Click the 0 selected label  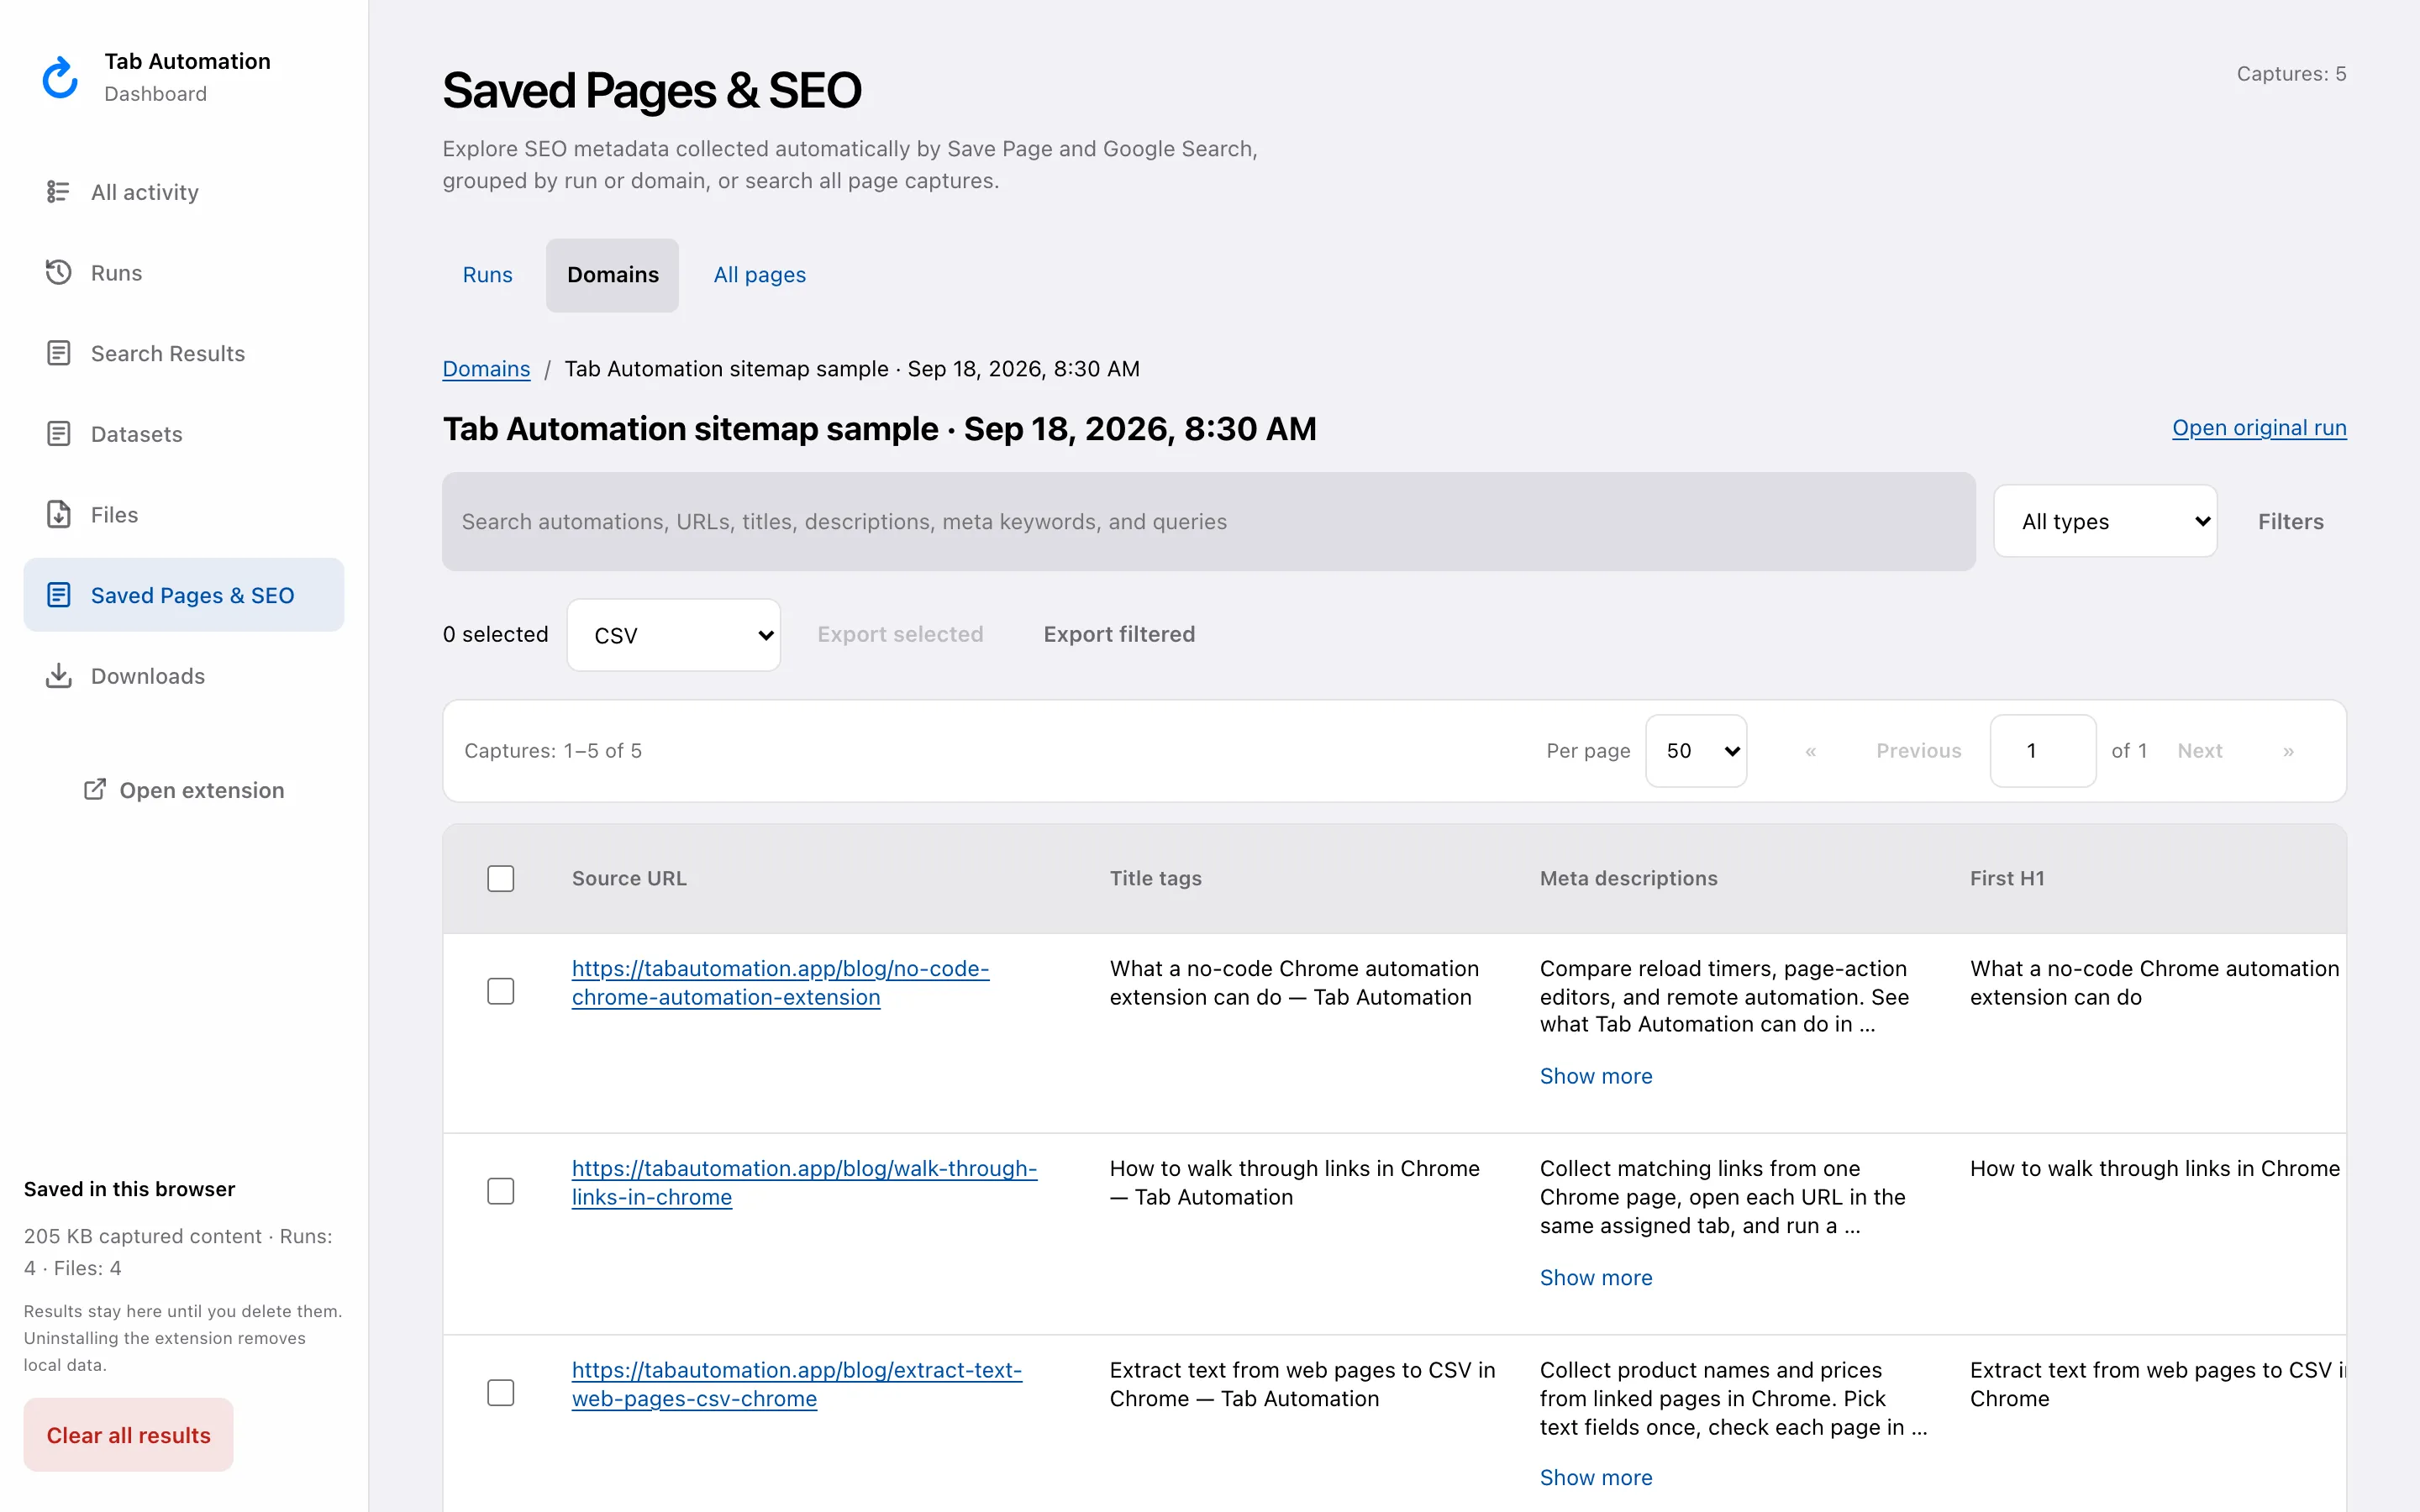[x=495, y=634]
